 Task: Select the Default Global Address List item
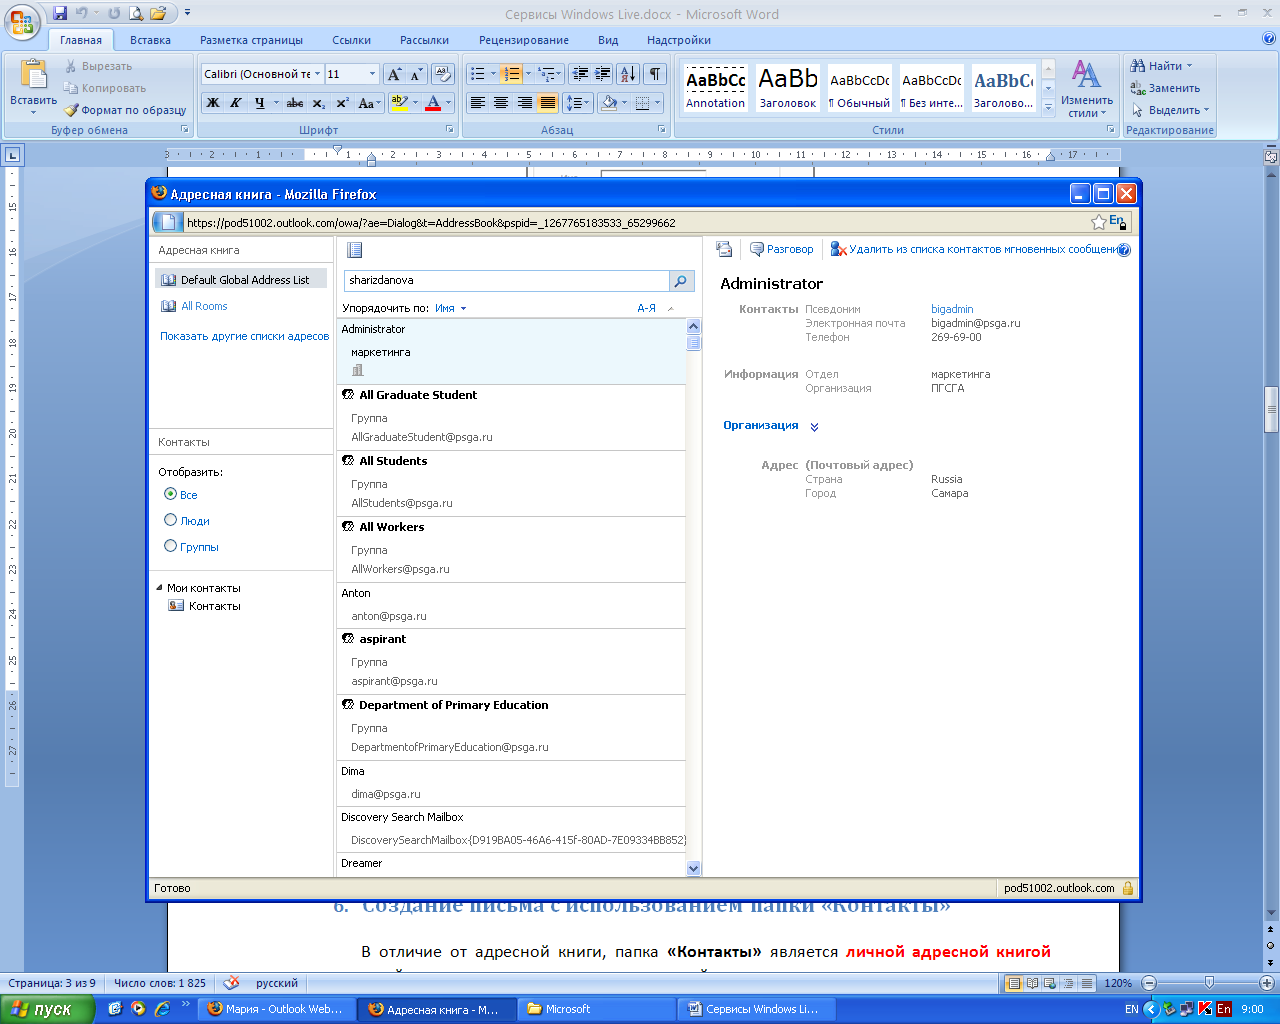[x=241, y=280]
